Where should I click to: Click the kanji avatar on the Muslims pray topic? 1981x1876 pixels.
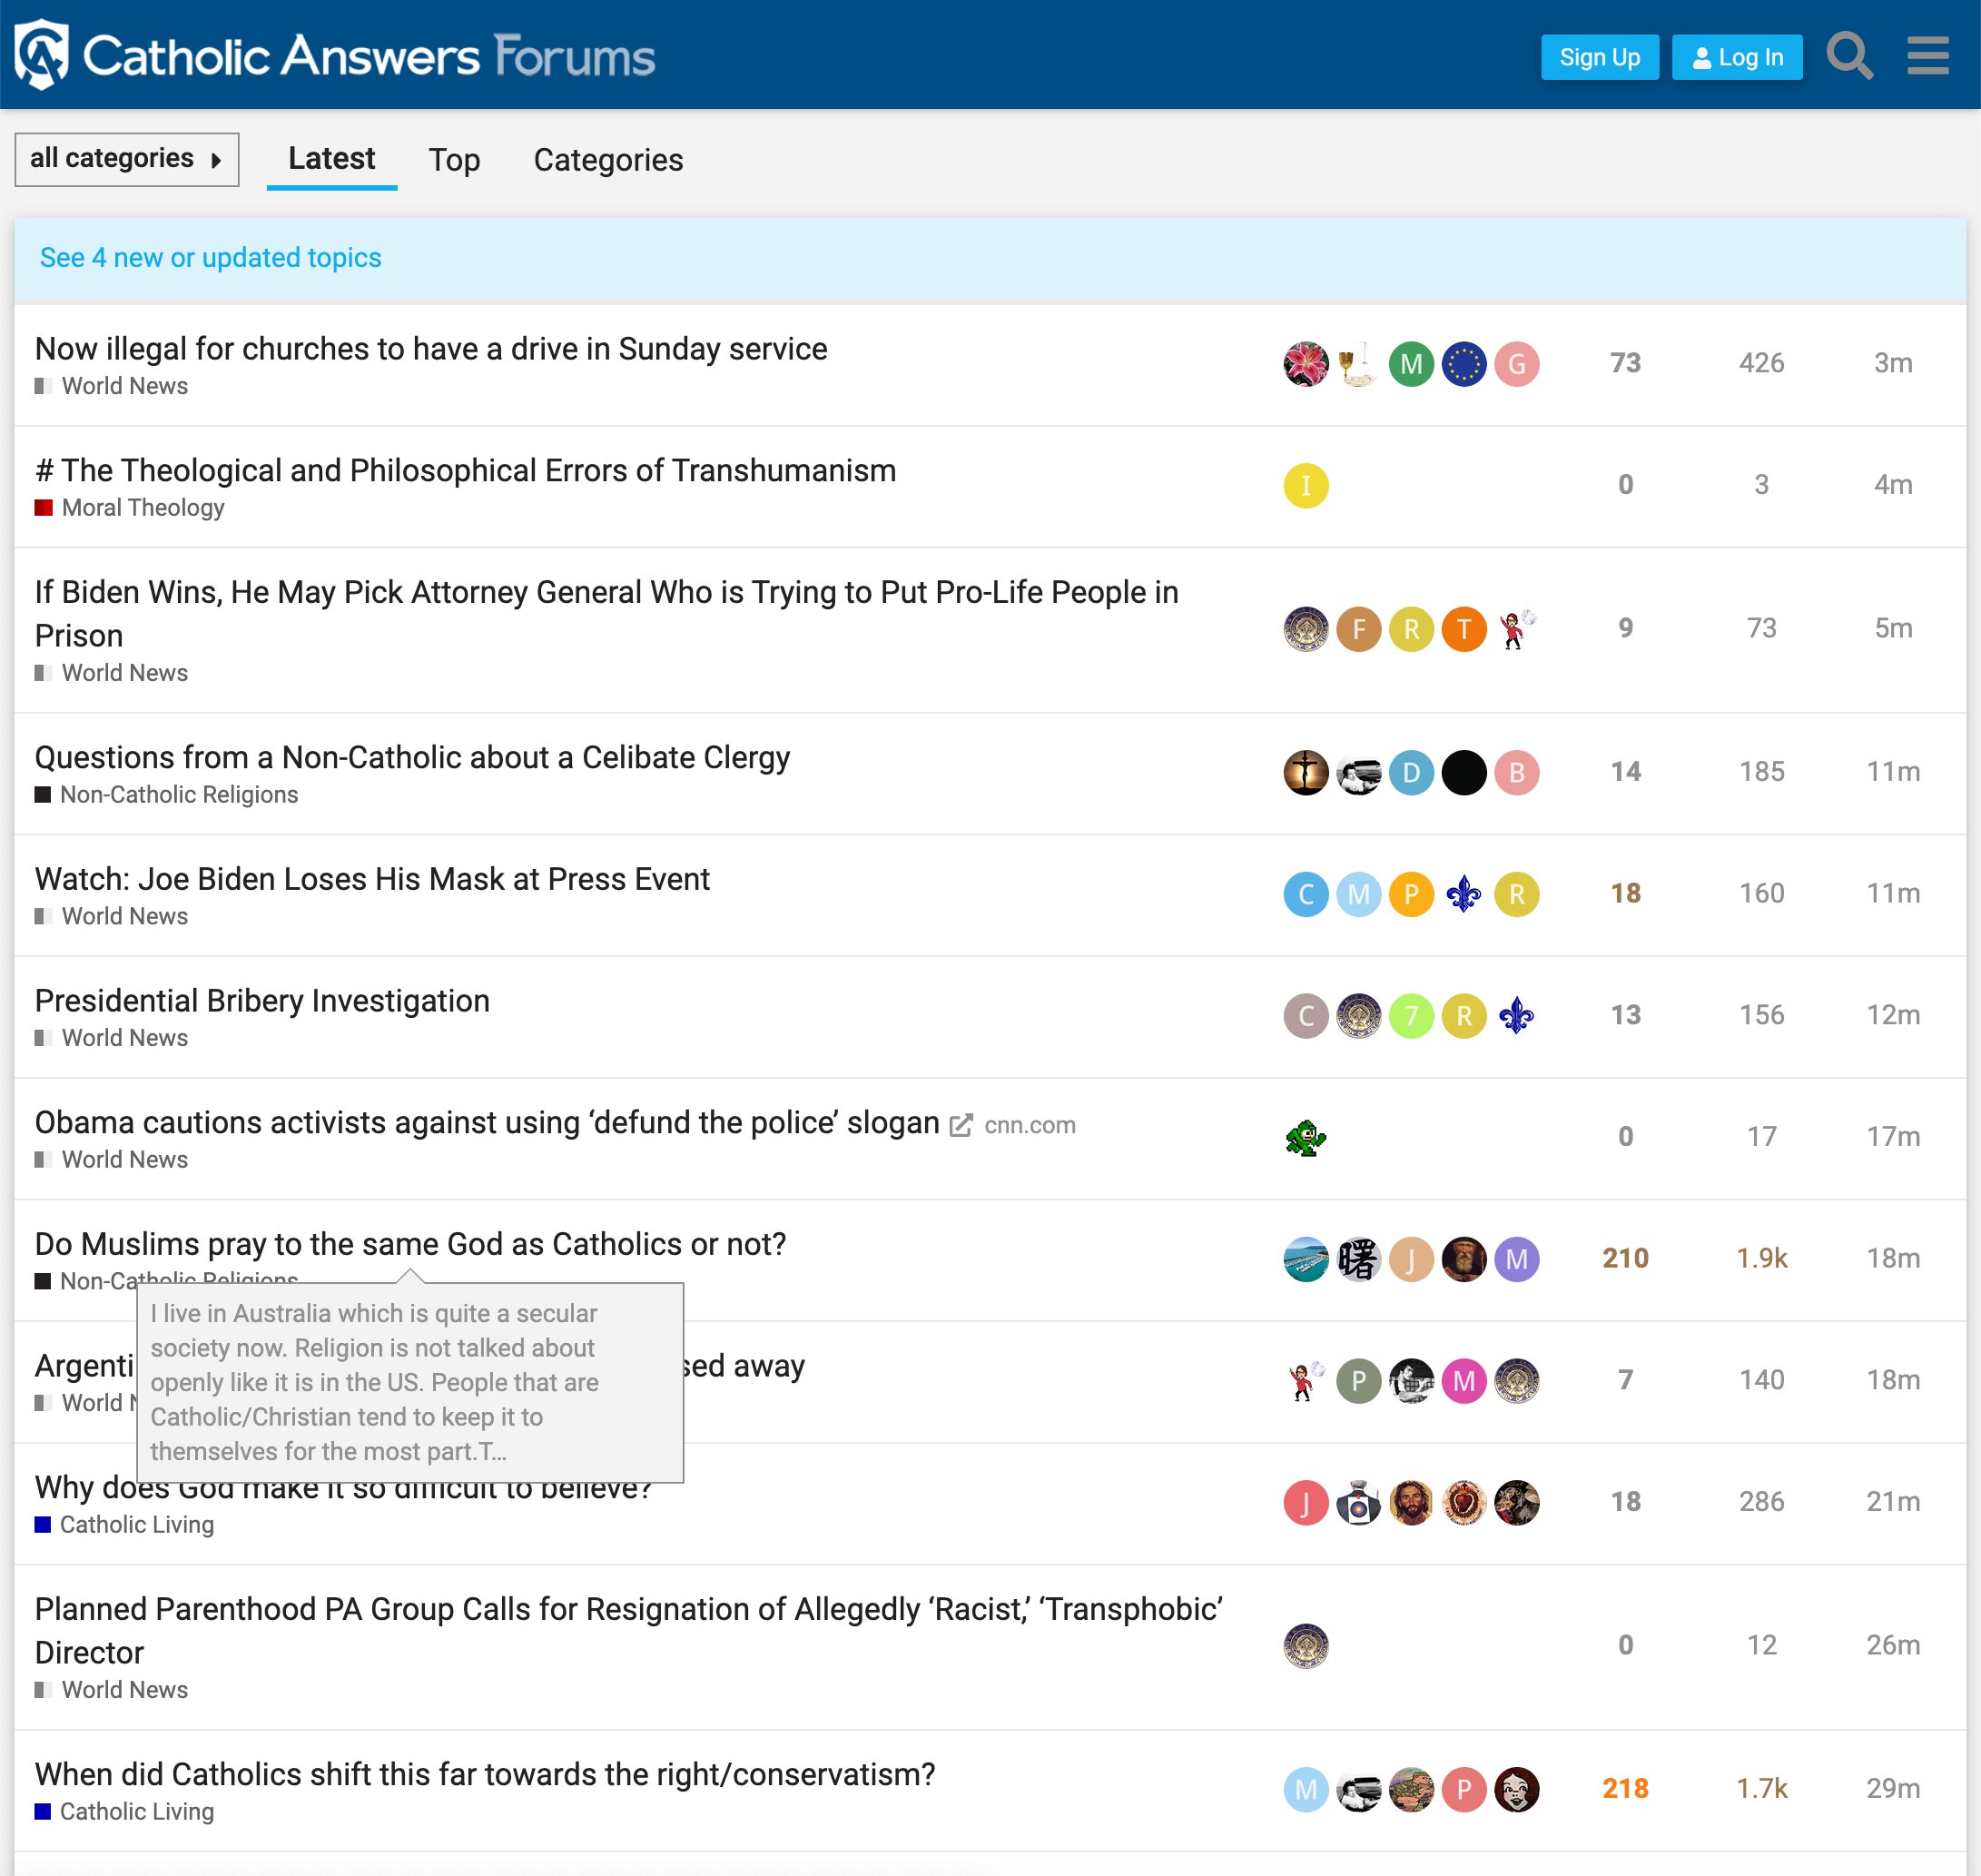pyautogui.click(x=1358, y=1259)
